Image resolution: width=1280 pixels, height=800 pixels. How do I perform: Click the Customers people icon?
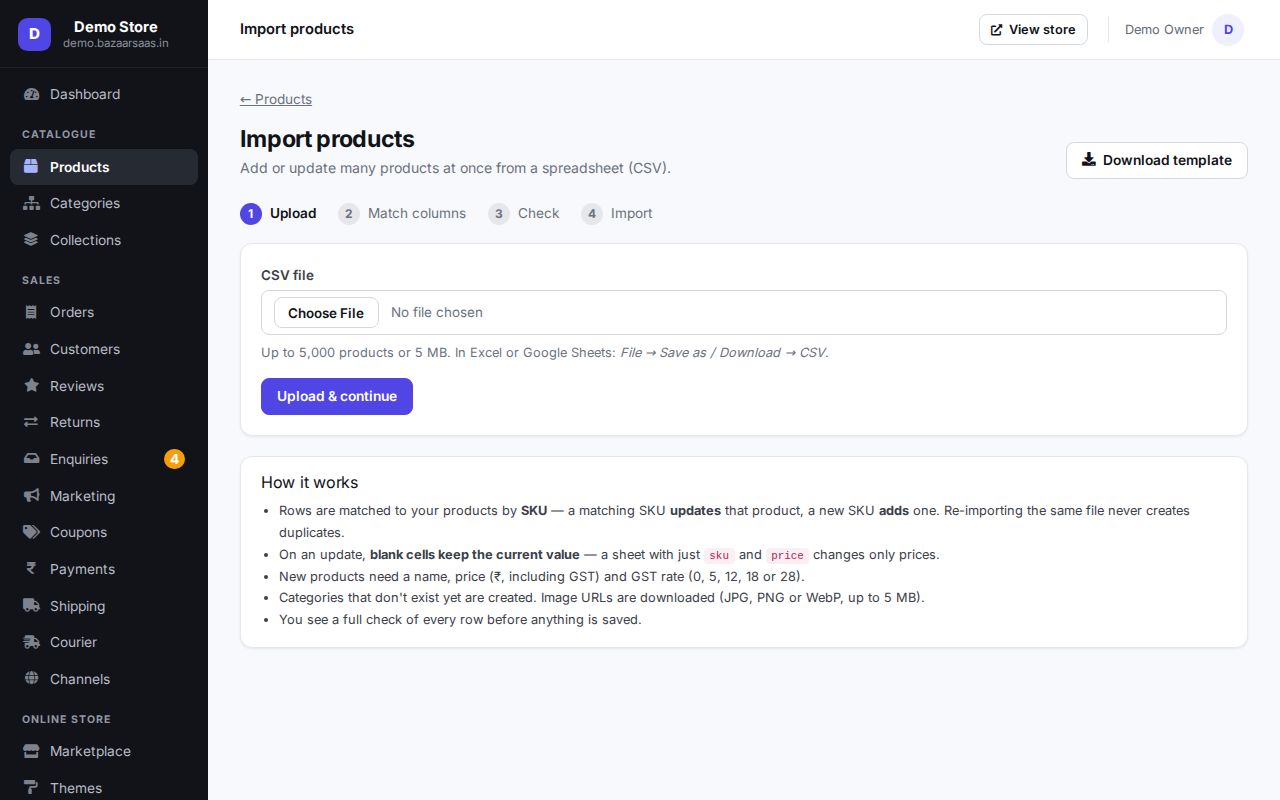(x=31, y=349)
